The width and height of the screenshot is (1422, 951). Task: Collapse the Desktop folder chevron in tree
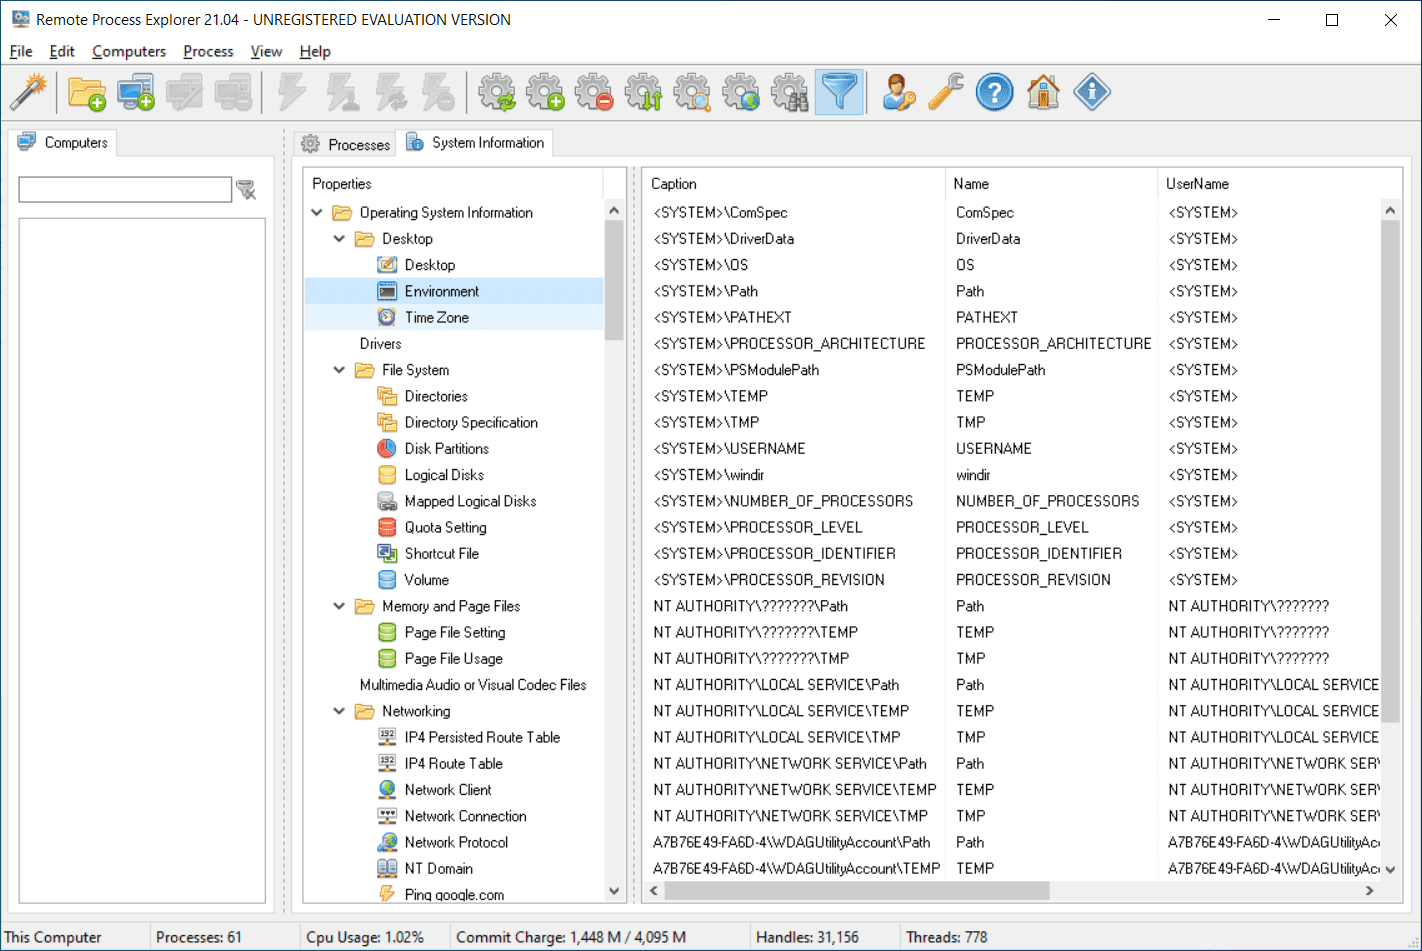(339, 239)
